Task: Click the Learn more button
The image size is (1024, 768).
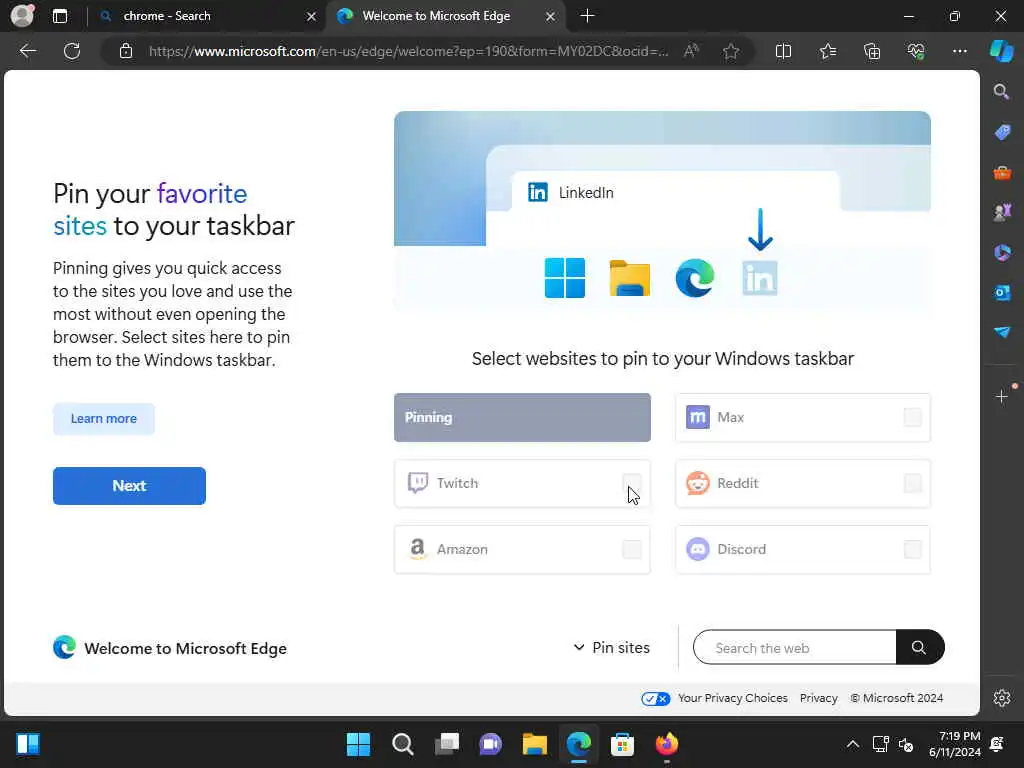Action: 104,419
